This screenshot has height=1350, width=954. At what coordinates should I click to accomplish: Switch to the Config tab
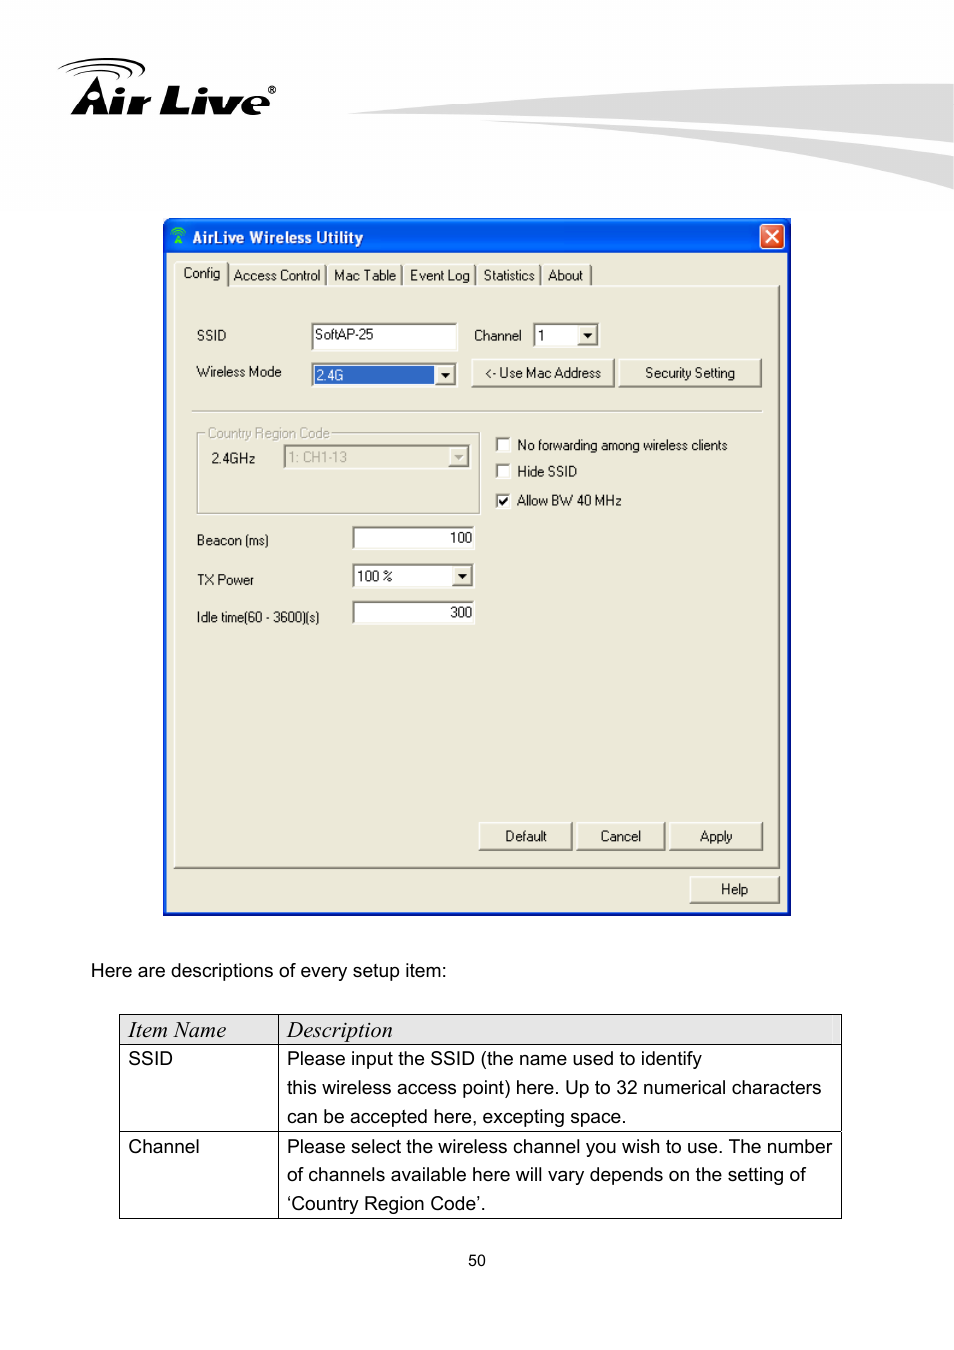[x=202, y=273]
